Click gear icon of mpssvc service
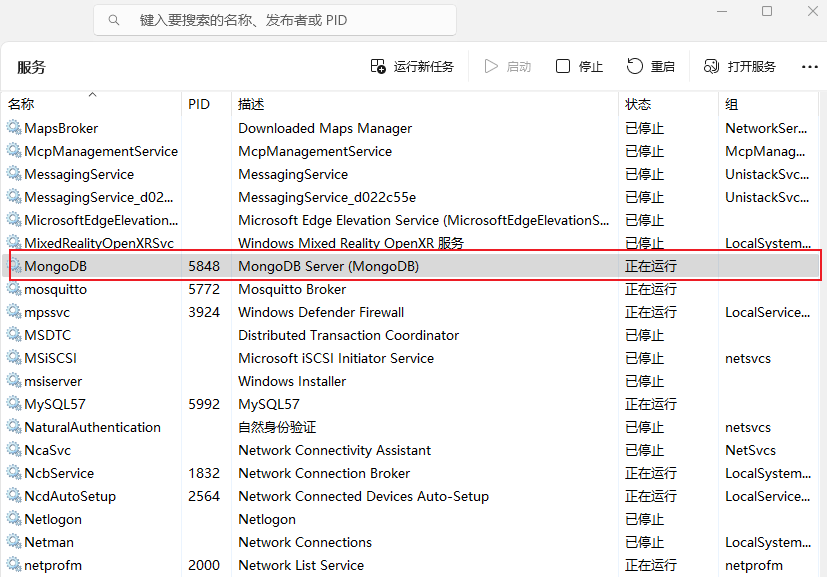 14,312
